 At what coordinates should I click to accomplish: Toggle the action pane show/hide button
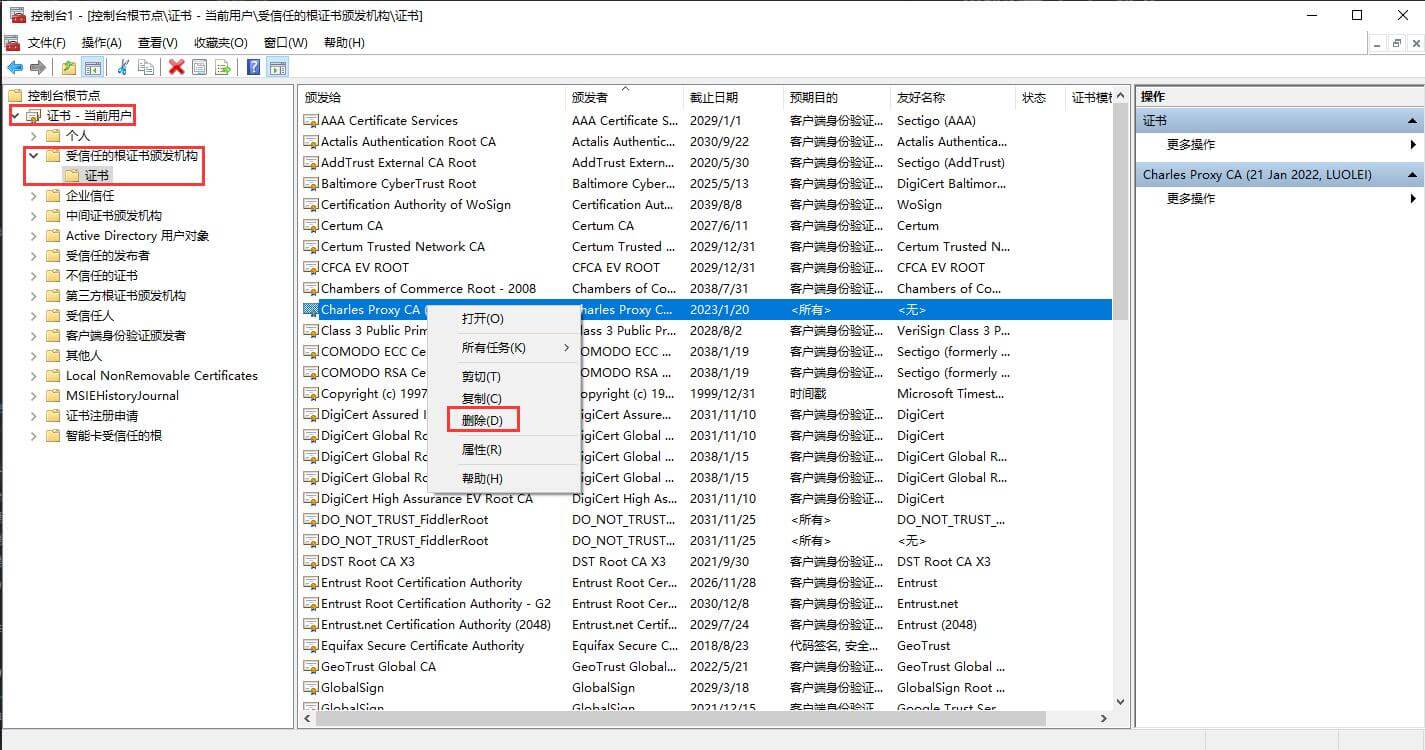278,67
